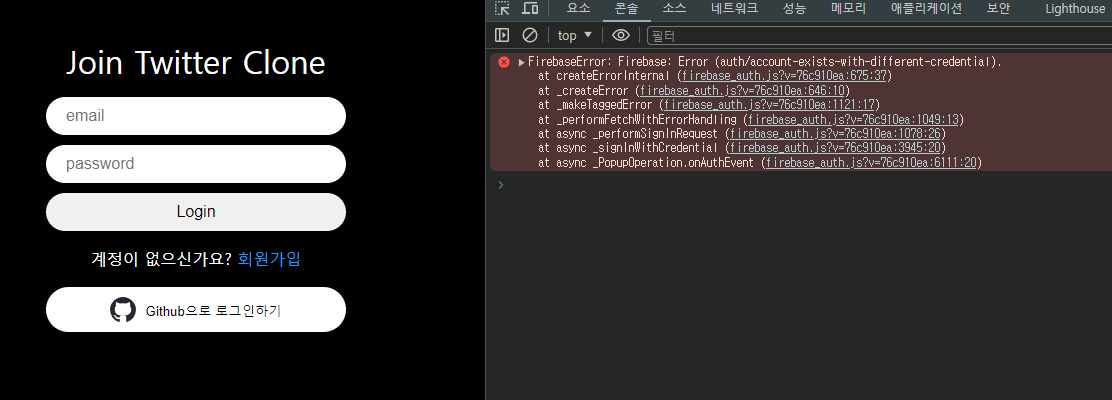1112x400 pixels.
Task: Open _makeTaggedError source link 1121:17
Action: click(769, 105)
